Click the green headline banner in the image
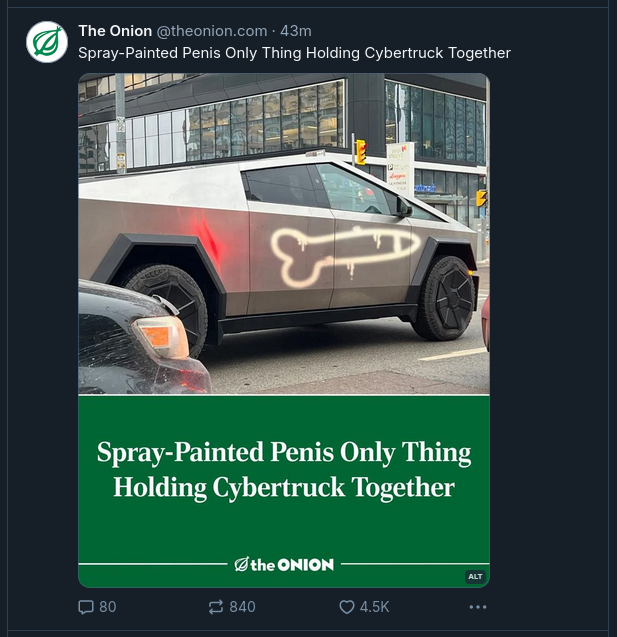 284,469
